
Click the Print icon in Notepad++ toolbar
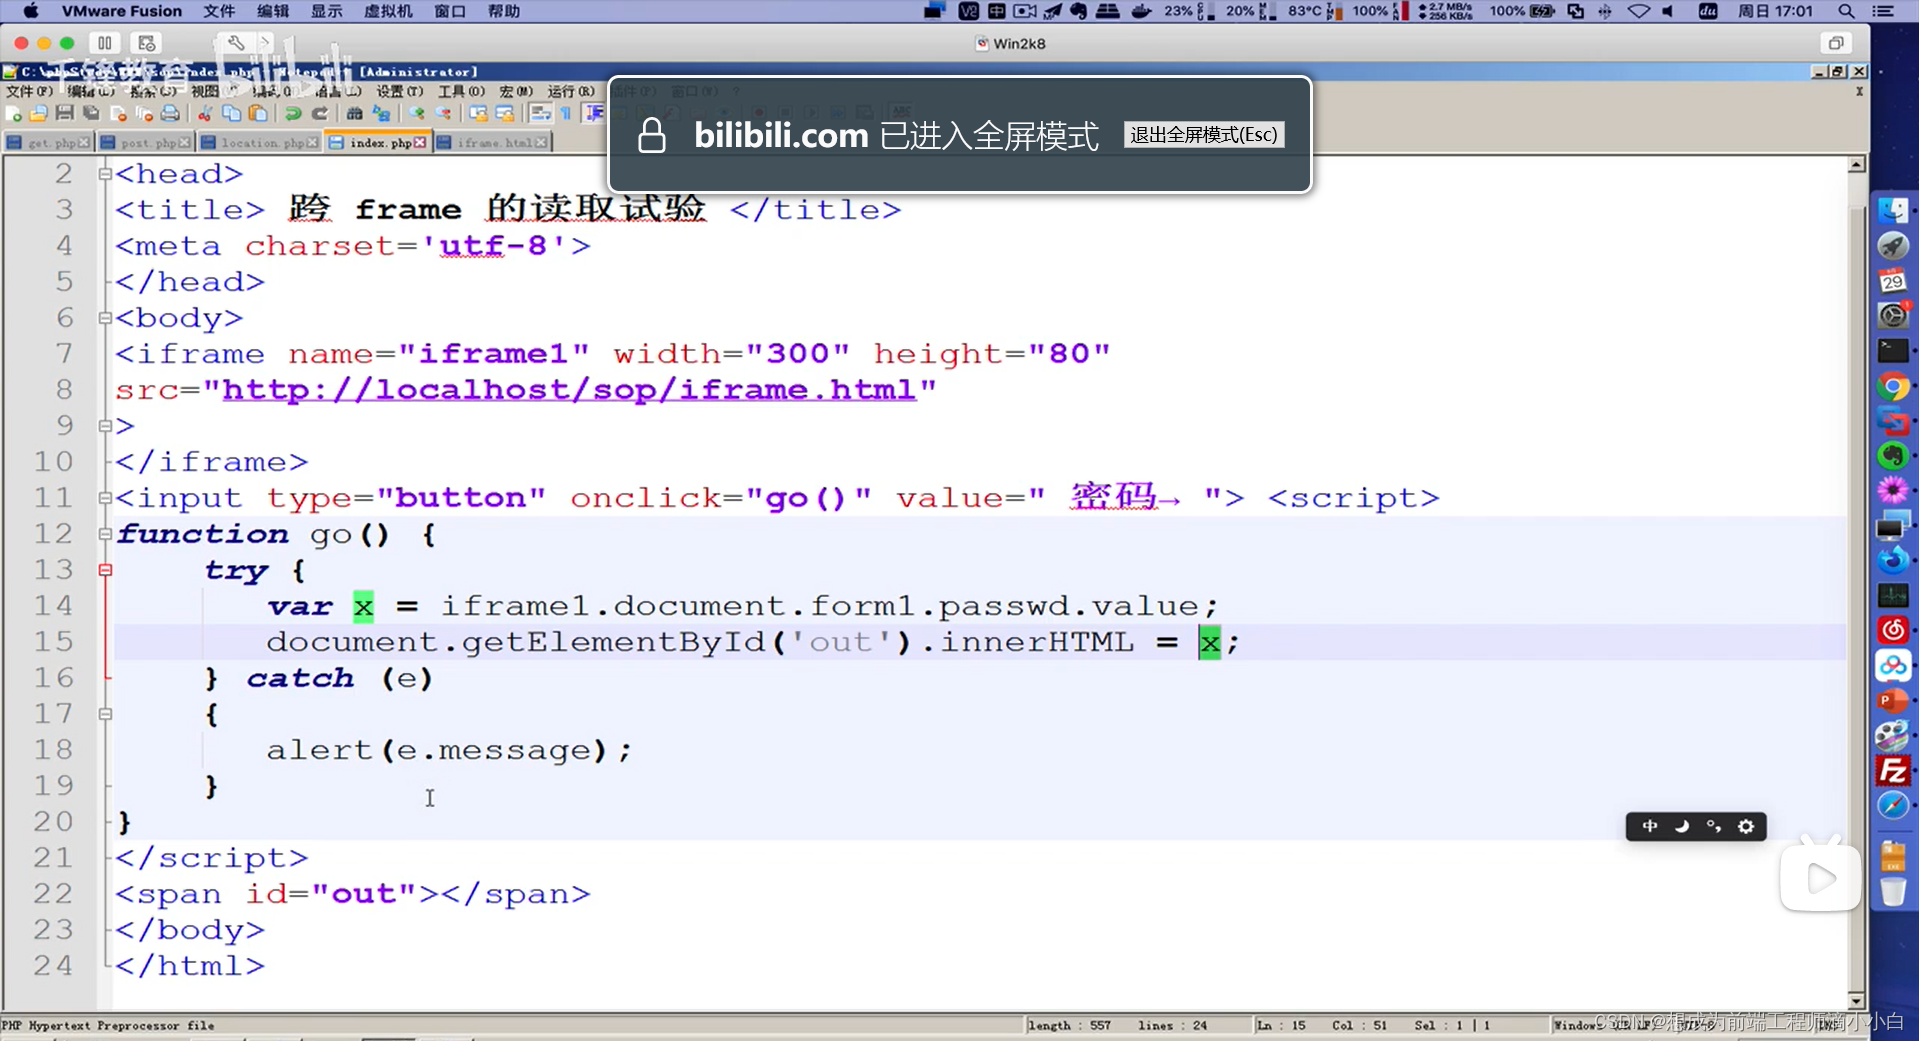pyautogui.click(x=171, y=114)
